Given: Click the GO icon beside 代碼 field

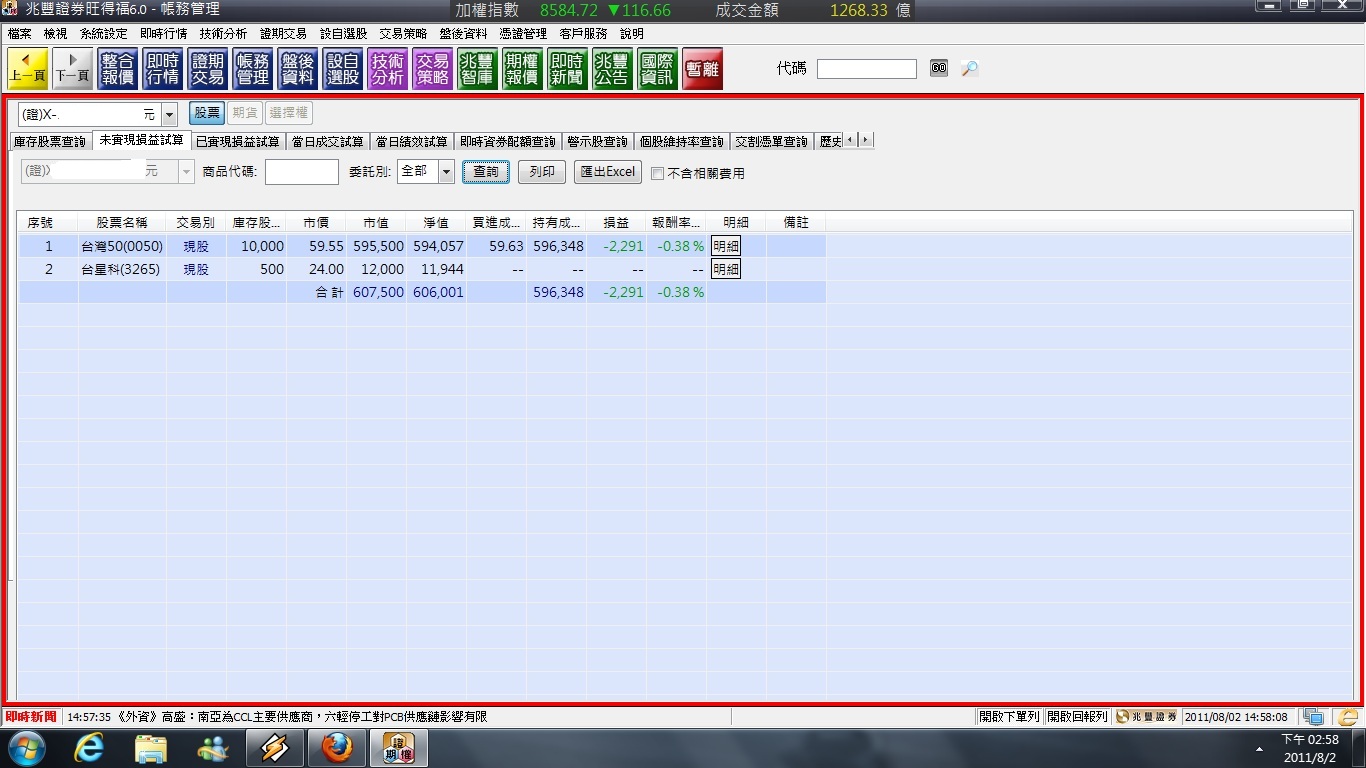Looking at the screenshot, I should (x=939, y=68).
